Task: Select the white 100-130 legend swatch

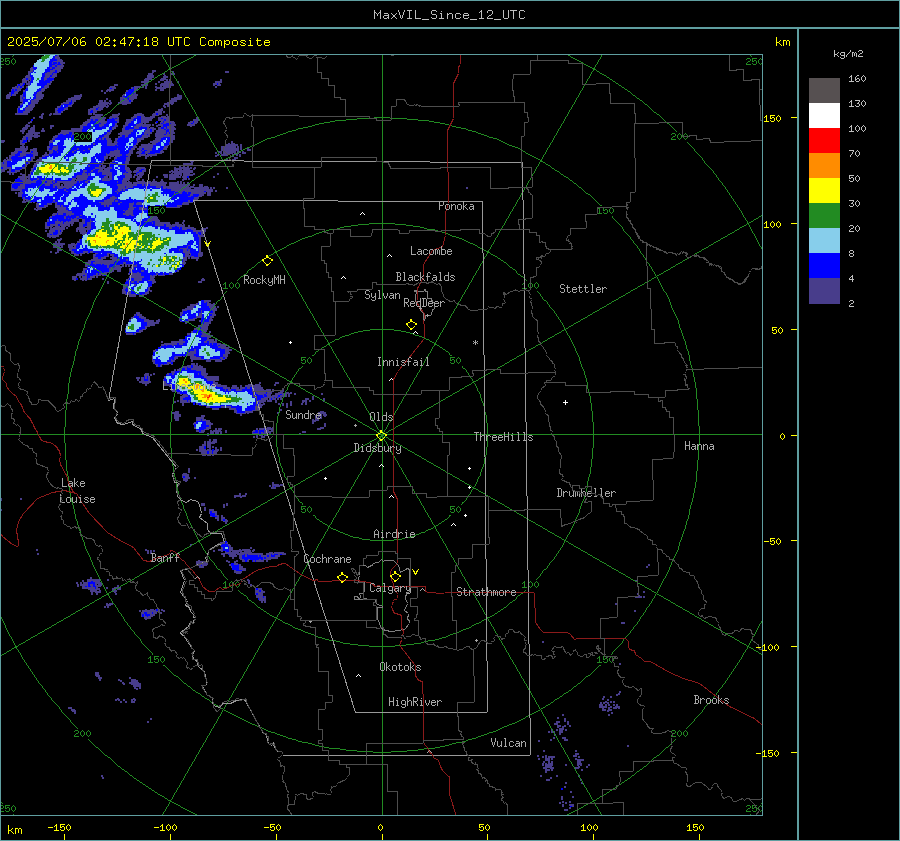Action: (x=824, y=115)
